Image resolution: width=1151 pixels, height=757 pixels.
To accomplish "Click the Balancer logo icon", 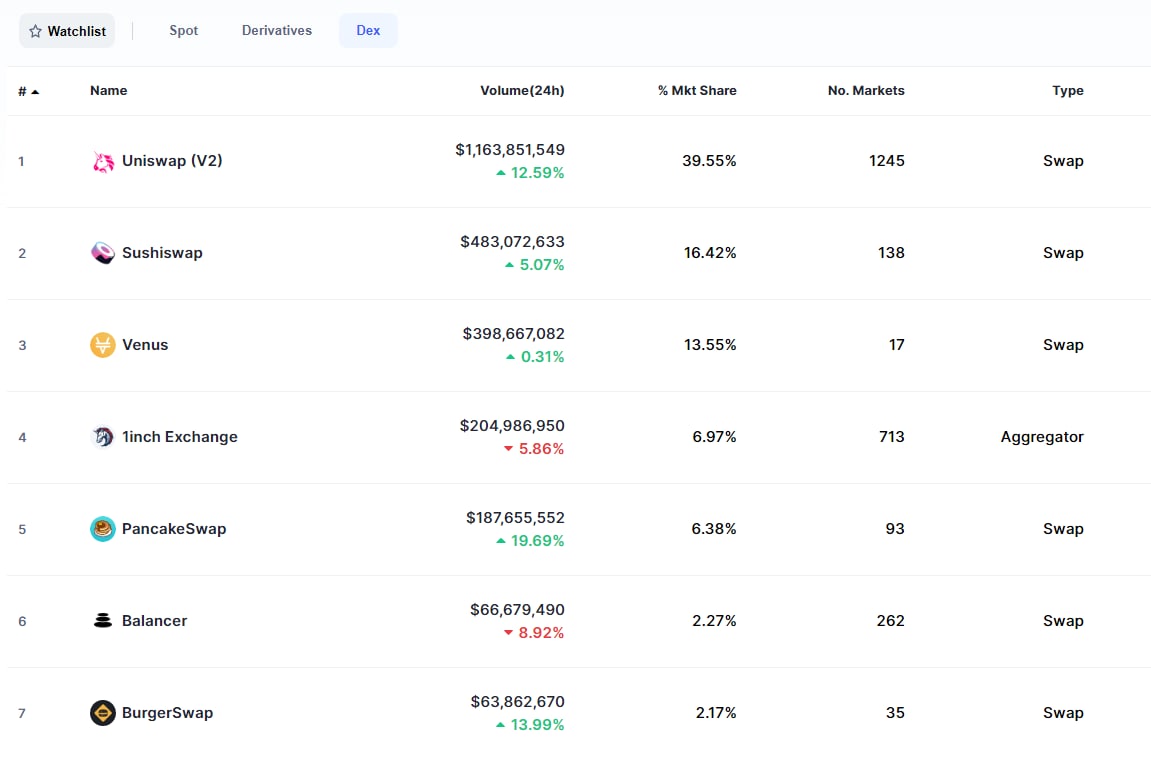I will pyautogui.click(x=103, y=621).
